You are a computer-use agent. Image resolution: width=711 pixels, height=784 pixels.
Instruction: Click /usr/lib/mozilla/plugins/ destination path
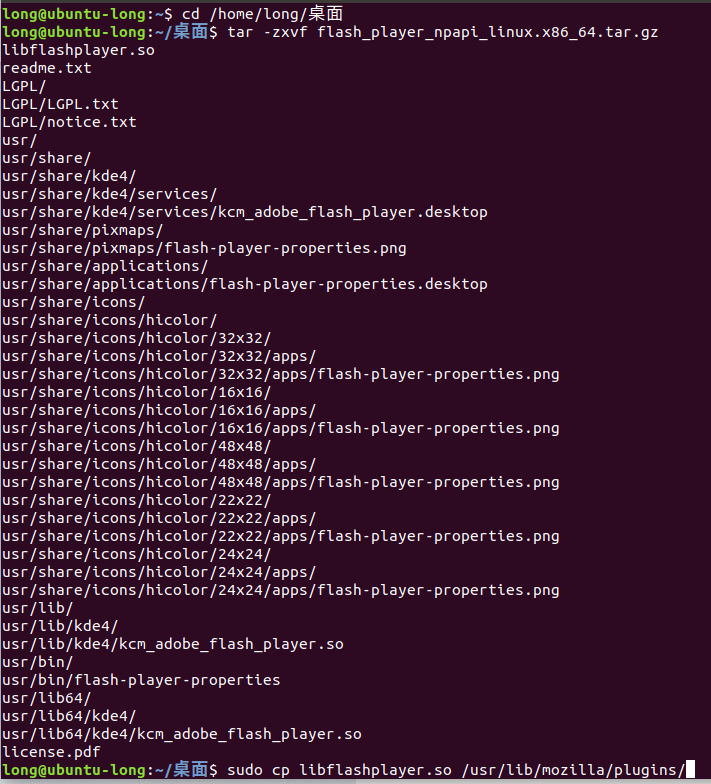point(573,770)
